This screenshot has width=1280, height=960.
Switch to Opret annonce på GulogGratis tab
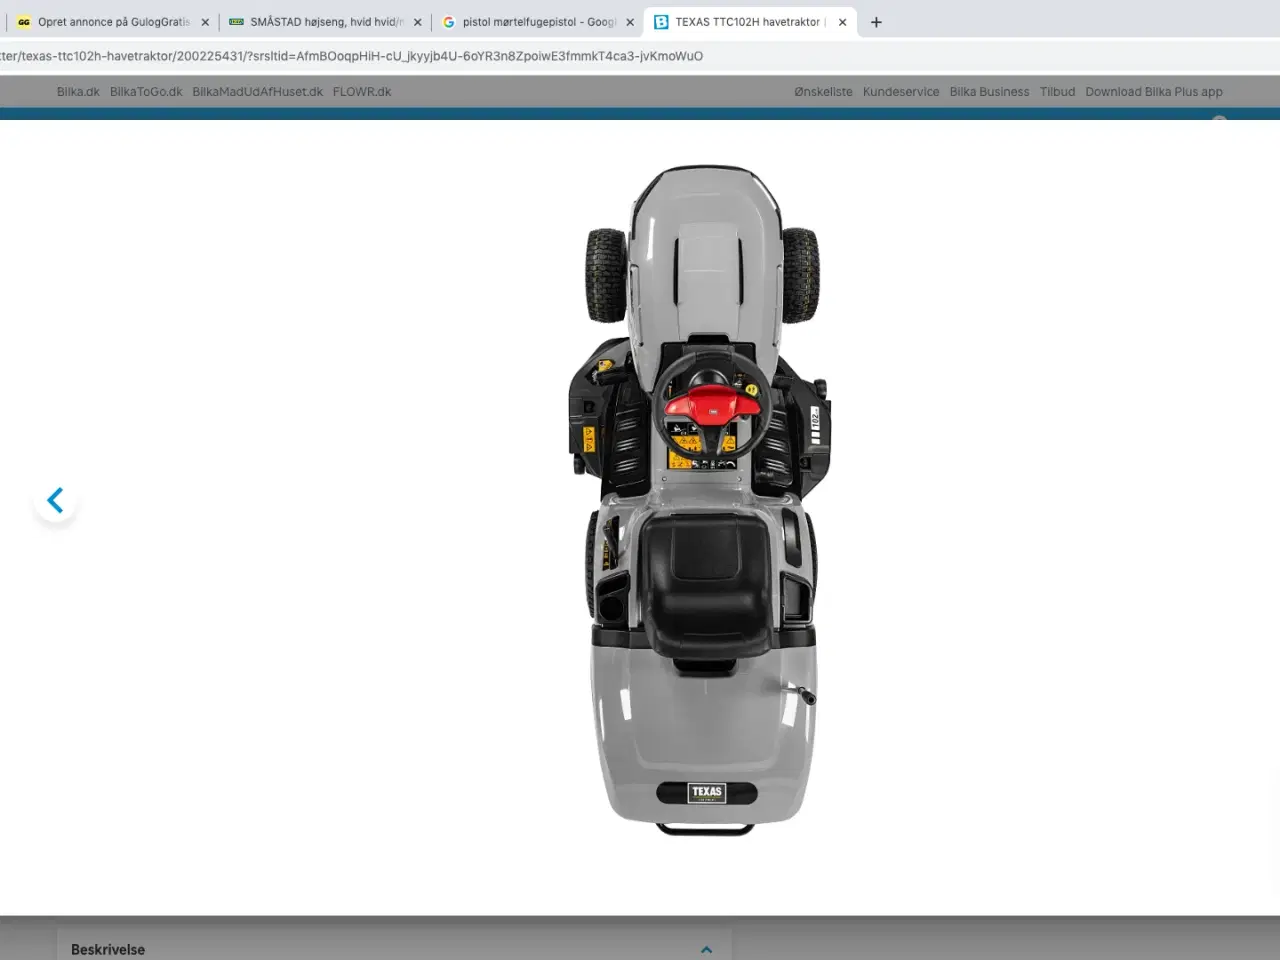[112, 22]
